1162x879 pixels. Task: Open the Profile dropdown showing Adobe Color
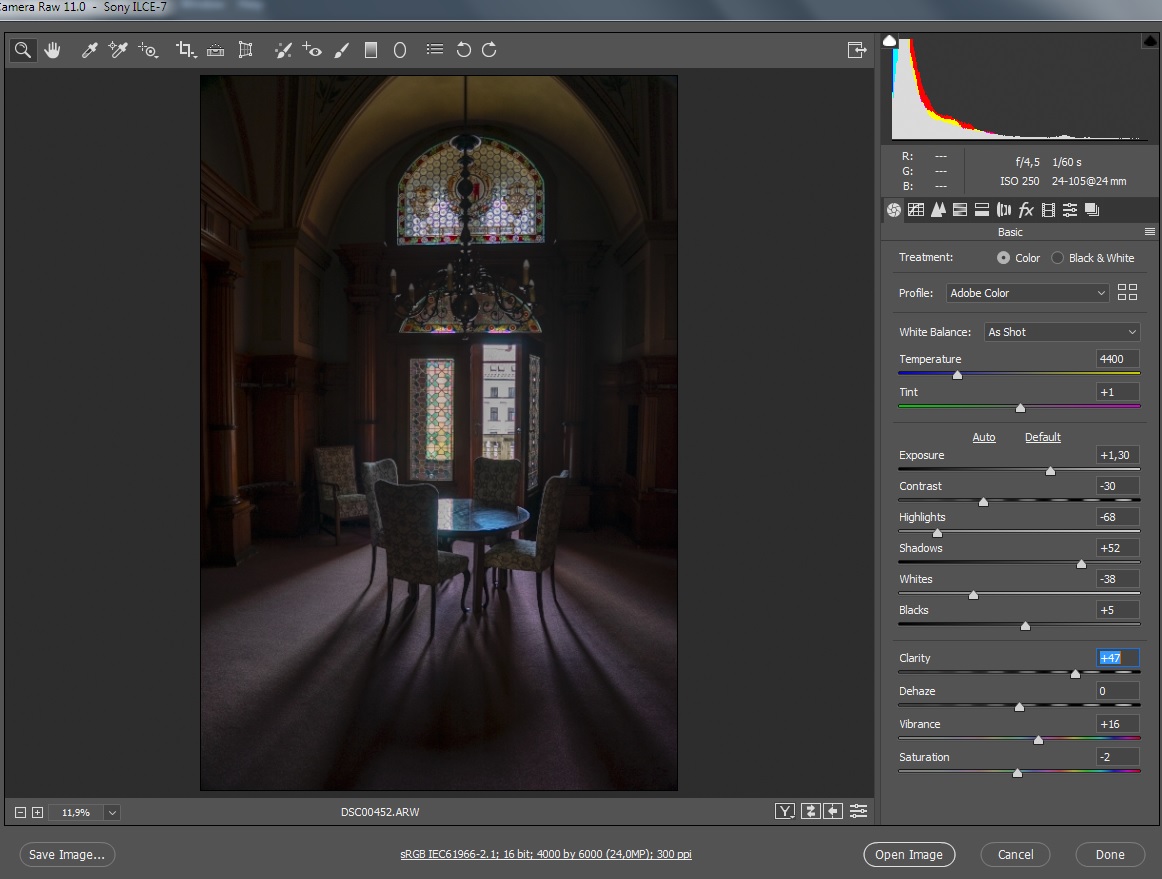pyautogui.click(x=1028, y=293)
